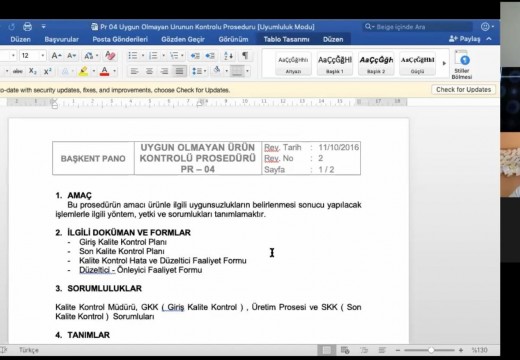Viewport: 520px width, 360px height.
Task: Expand the styles gallery arrow
Action: (x=444, y=63)
